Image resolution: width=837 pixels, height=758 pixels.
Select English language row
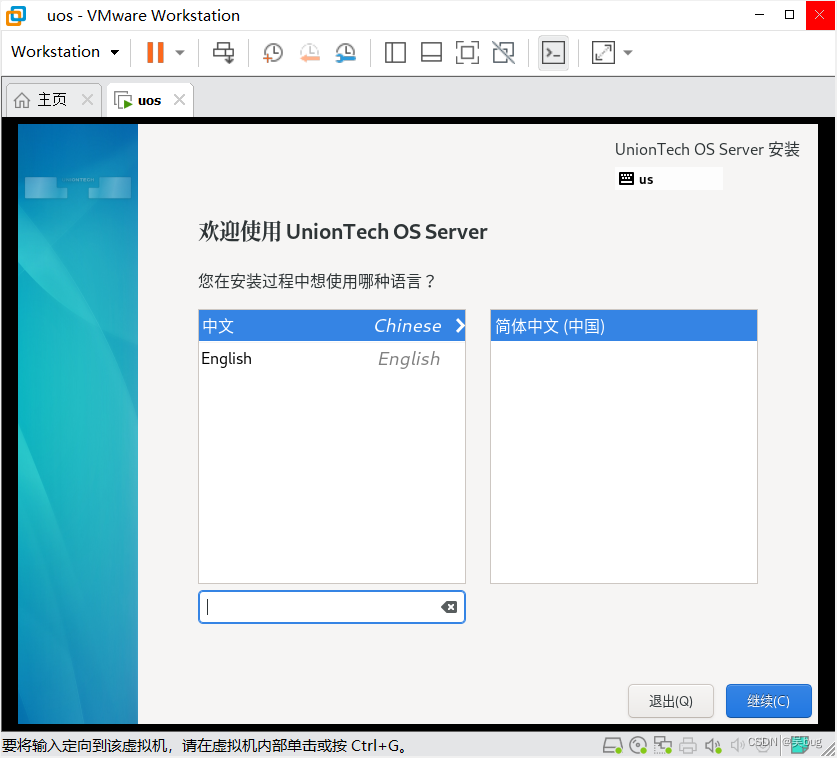(332, 358)
